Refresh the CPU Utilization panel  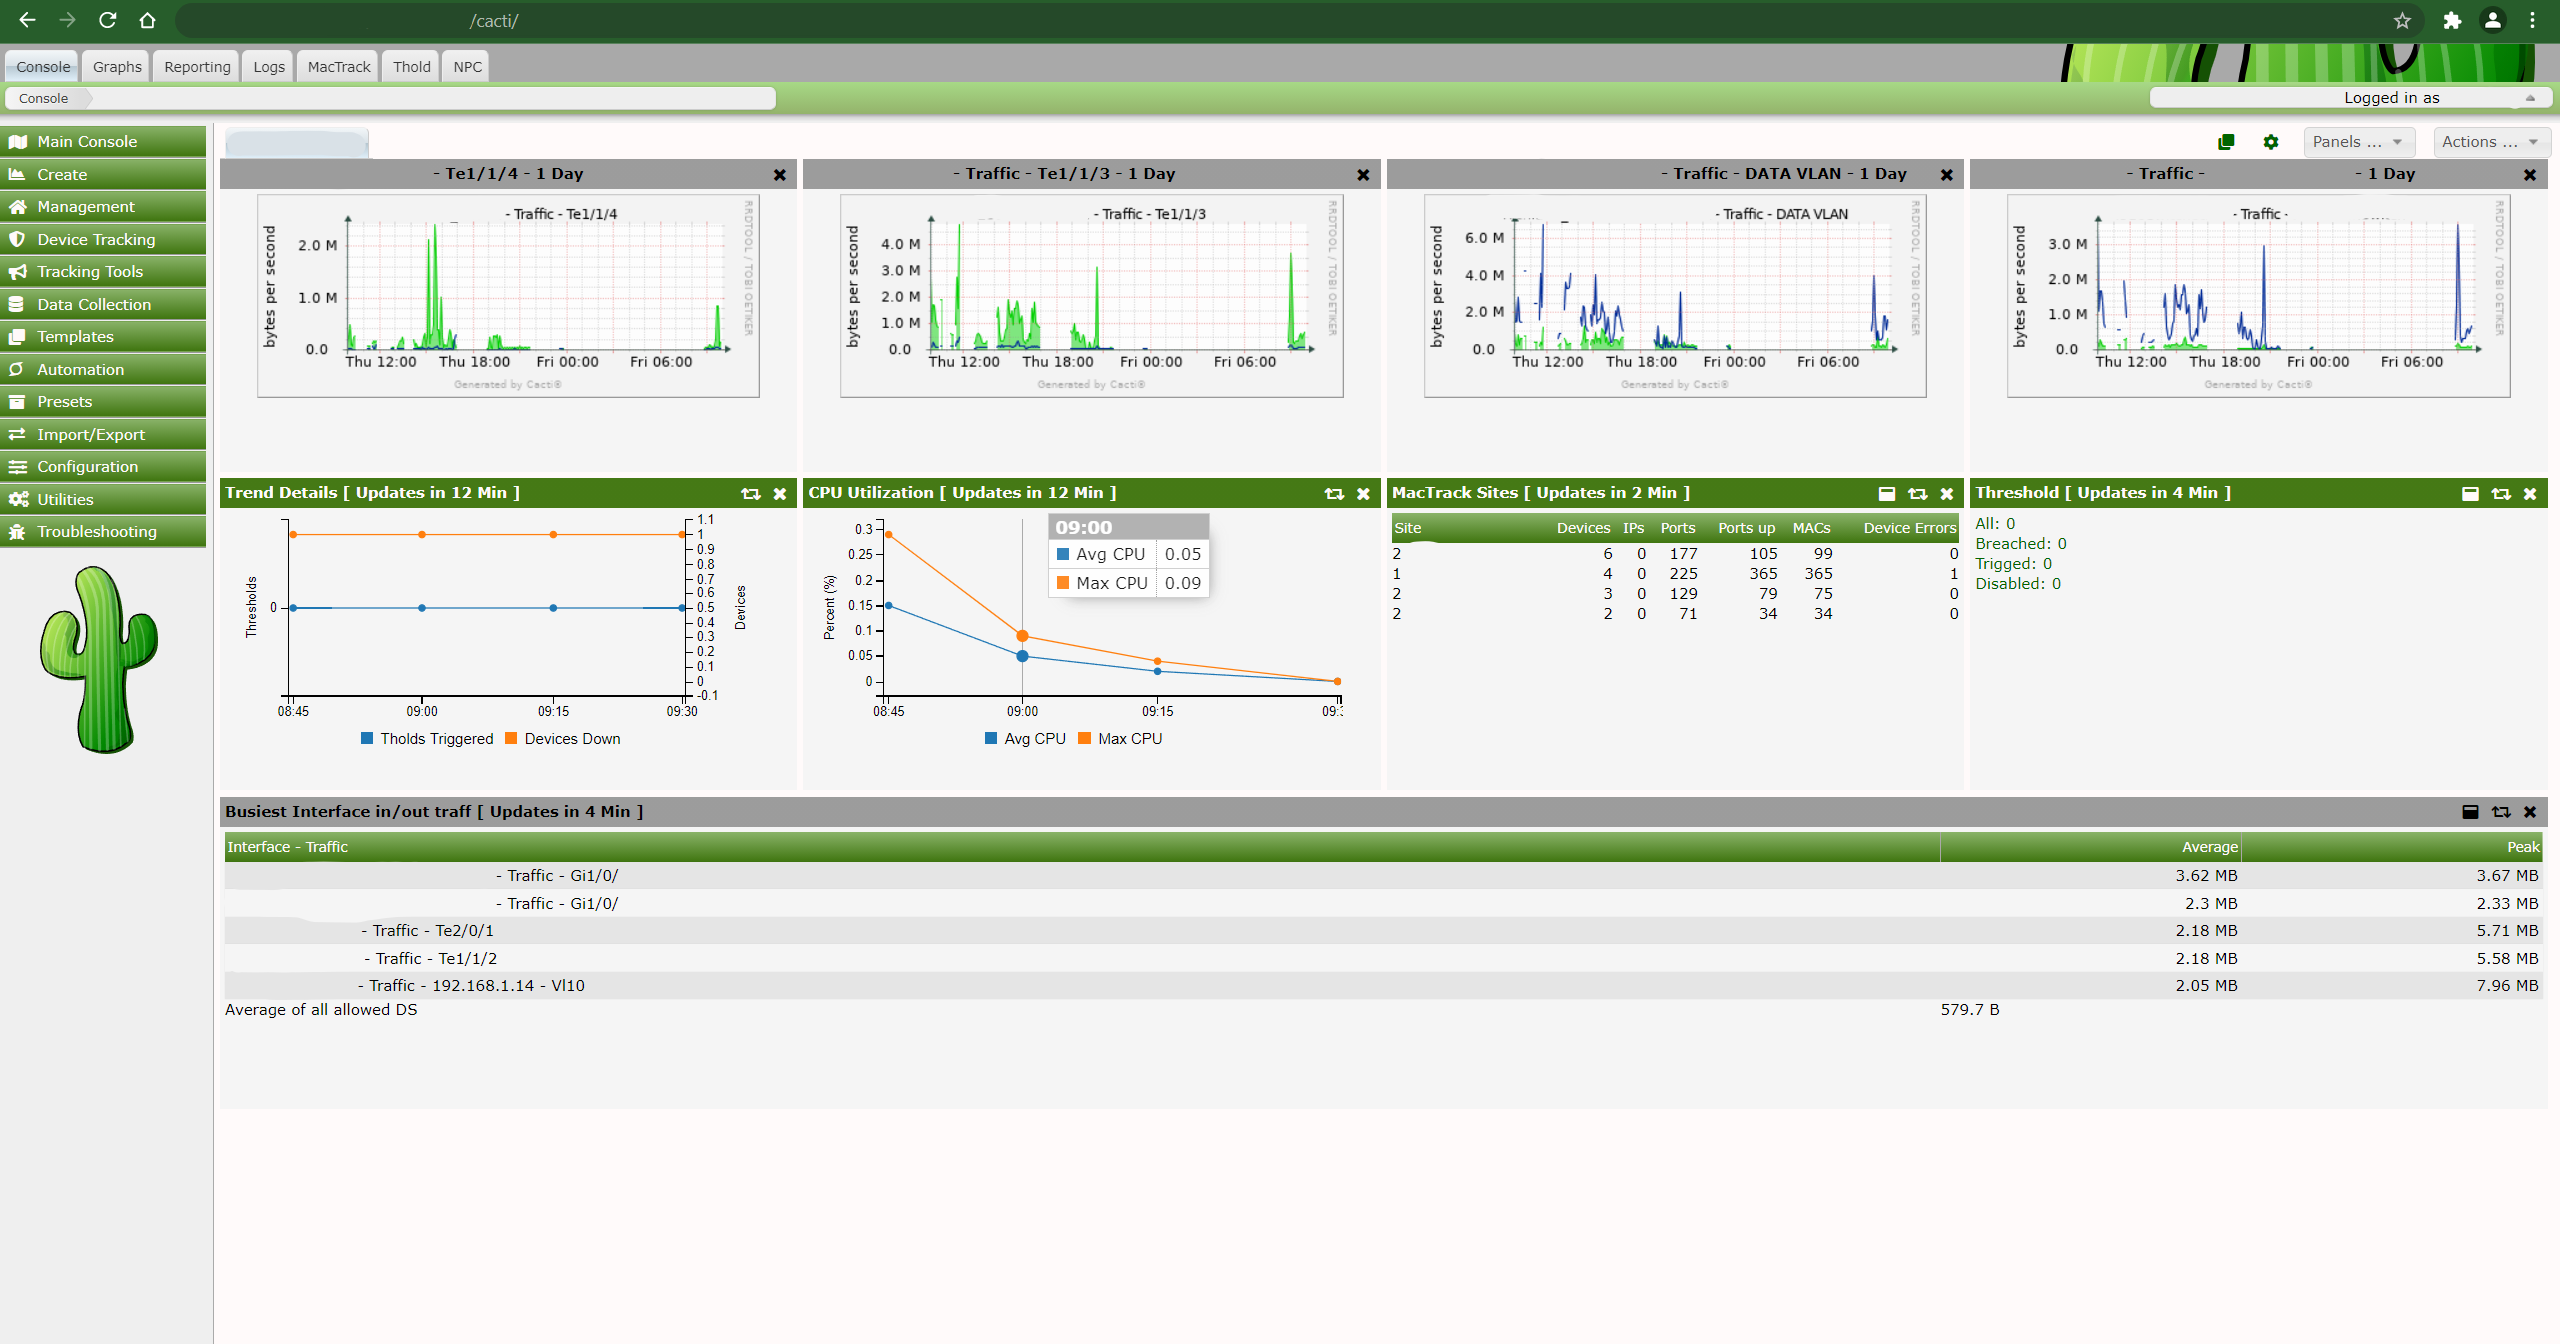pyautogui.click(x=1334, y=494)
